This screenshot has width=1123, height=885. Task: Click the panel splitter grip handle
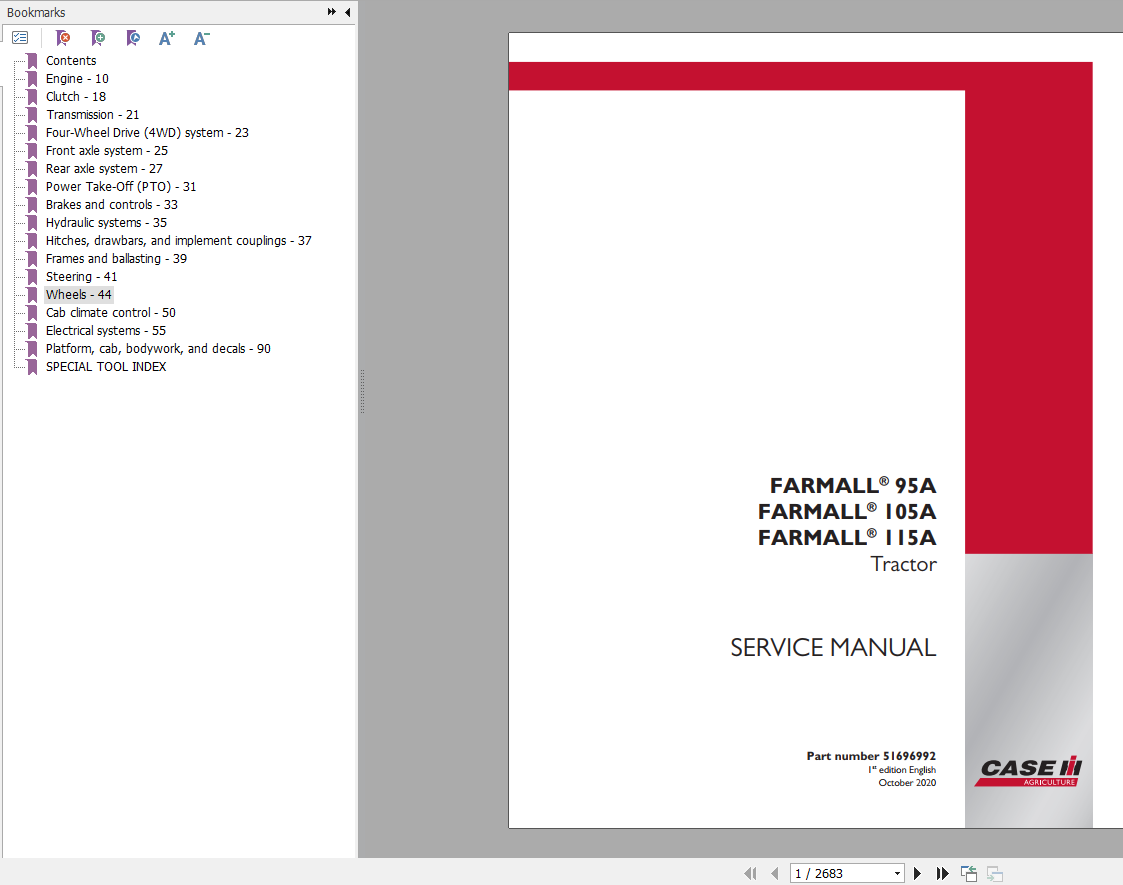(x=362, y=392)
